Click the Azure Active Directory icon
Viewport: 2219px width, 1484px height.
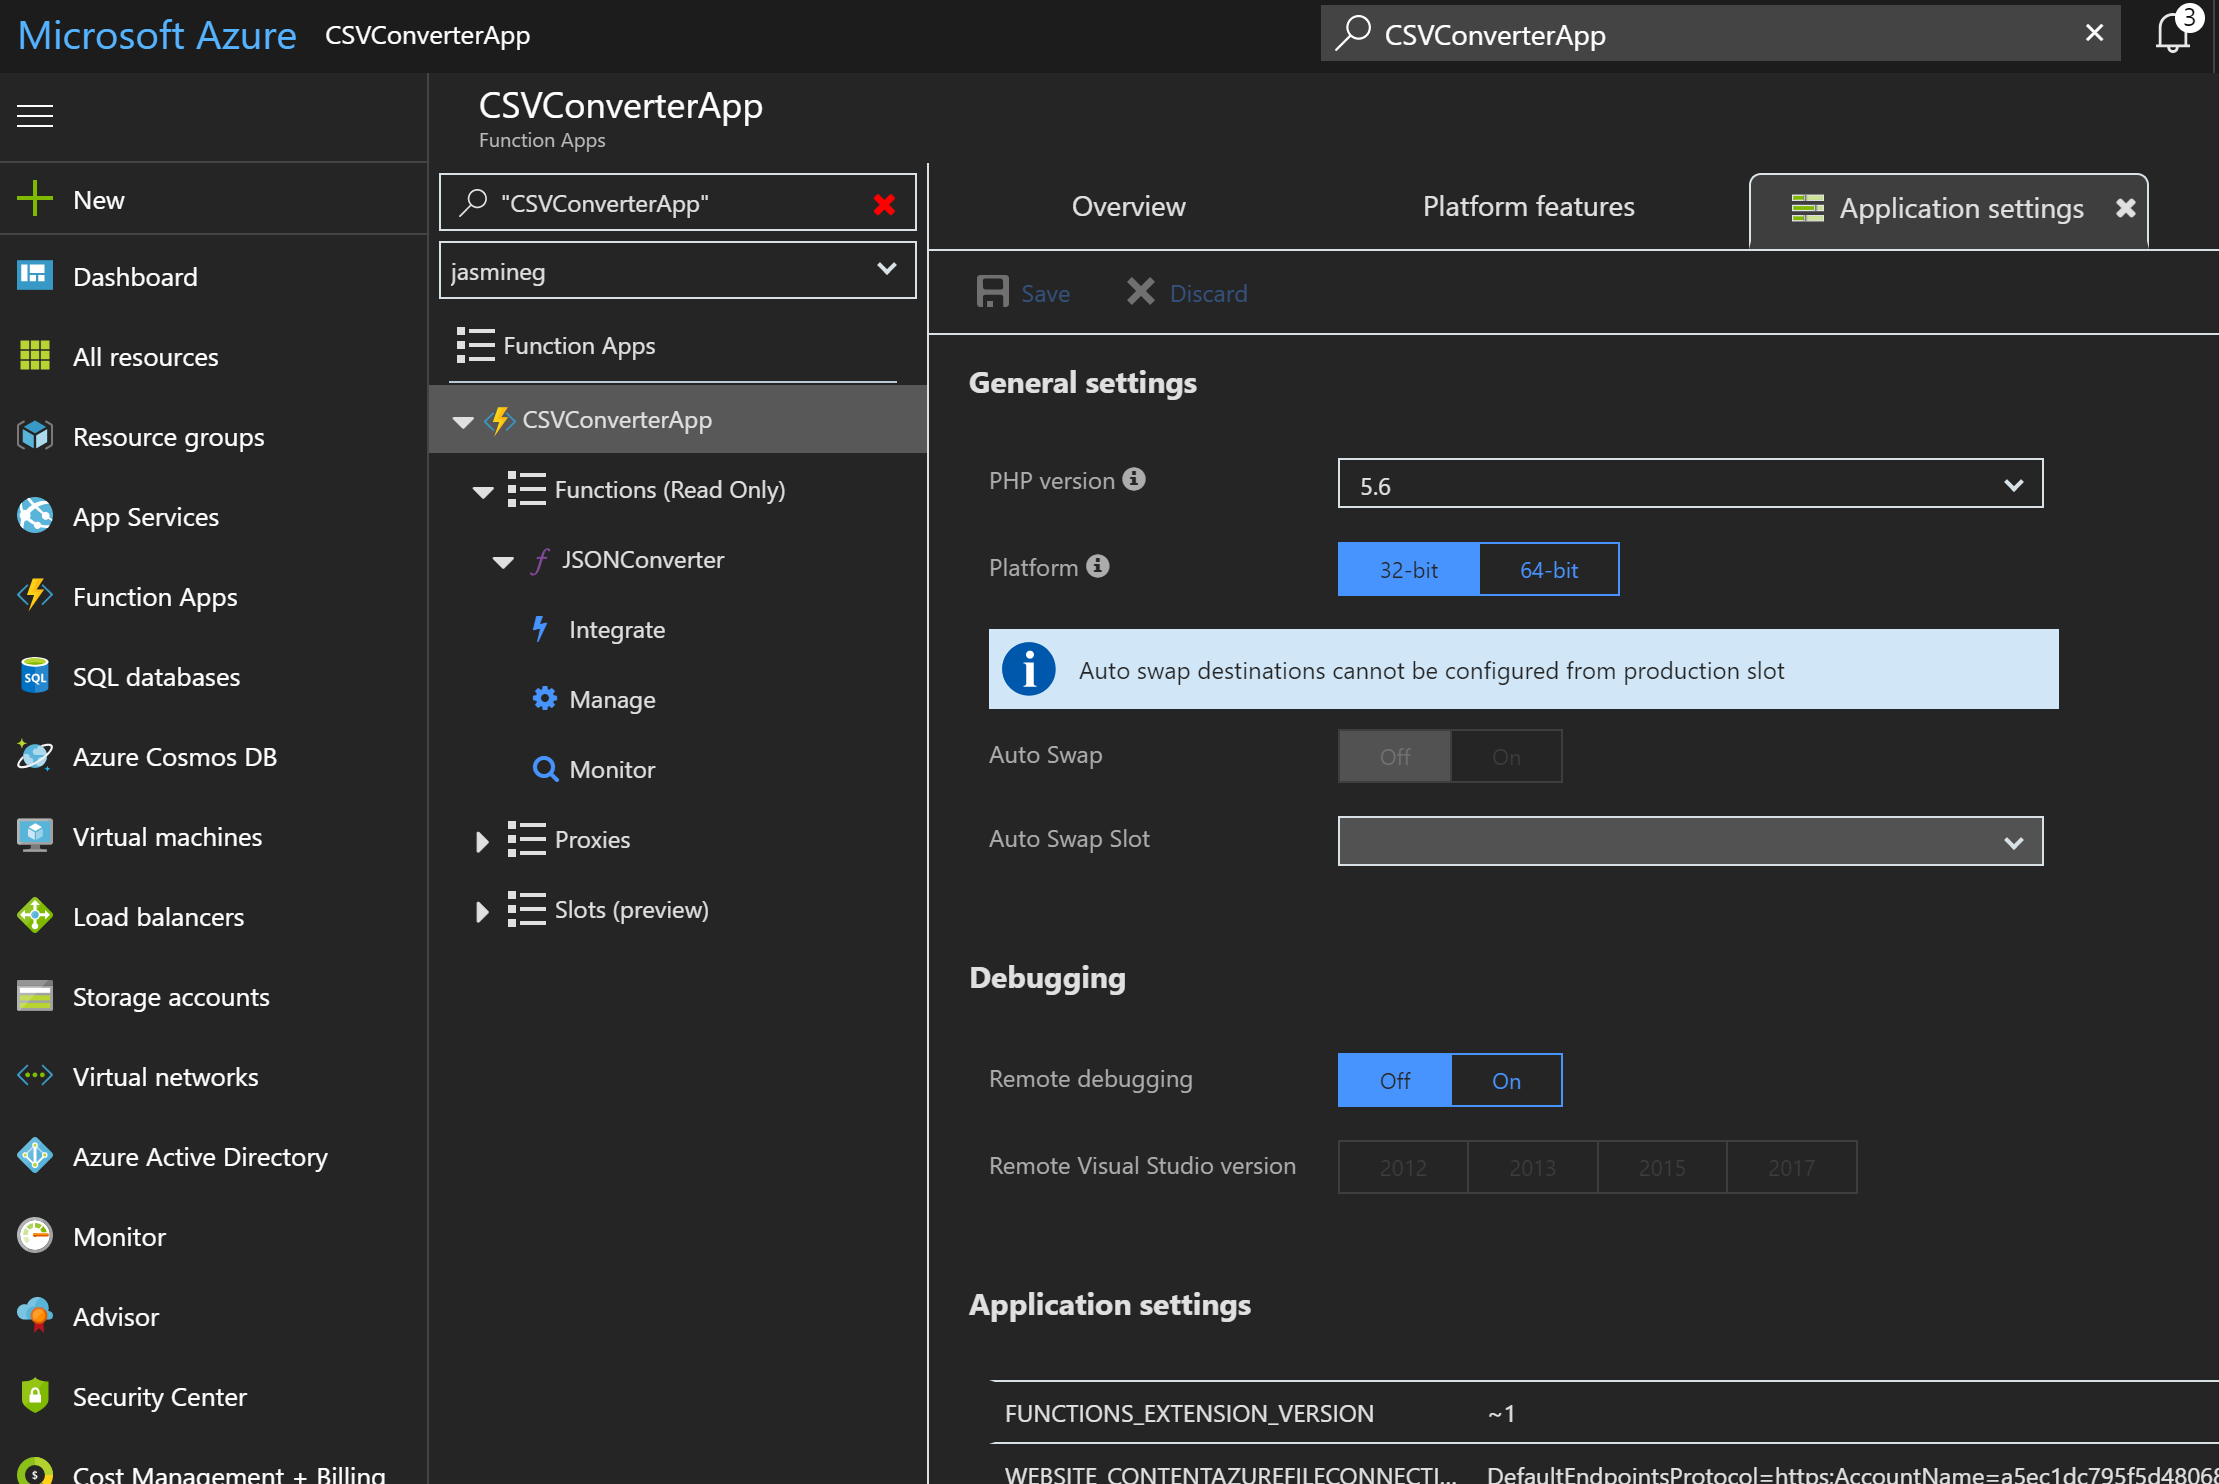pyautogui.click(x=35, y=1156)
